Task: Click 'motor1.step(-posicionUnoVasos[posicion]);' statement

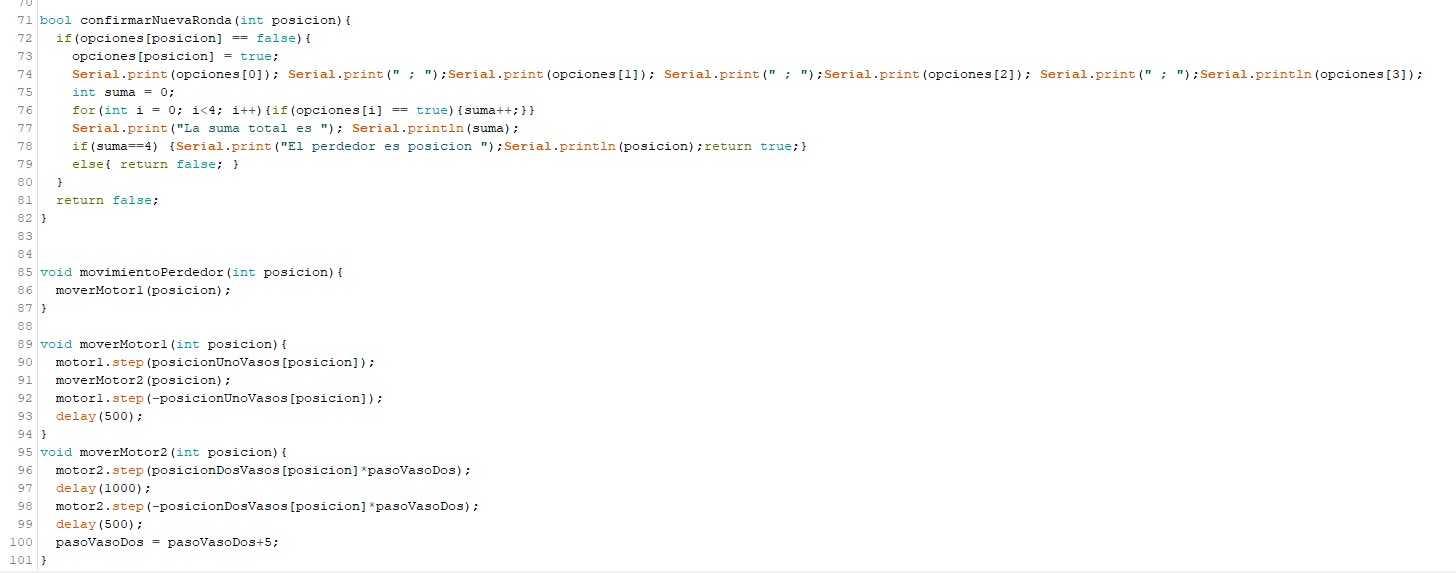Action: coord(219,398)
